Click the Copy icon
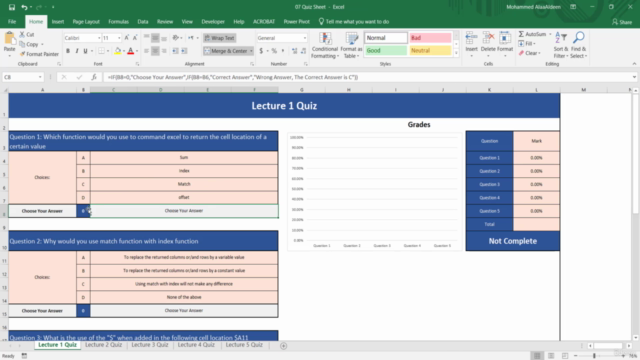This screenshot has height=360, width=640. pos(22,44)
